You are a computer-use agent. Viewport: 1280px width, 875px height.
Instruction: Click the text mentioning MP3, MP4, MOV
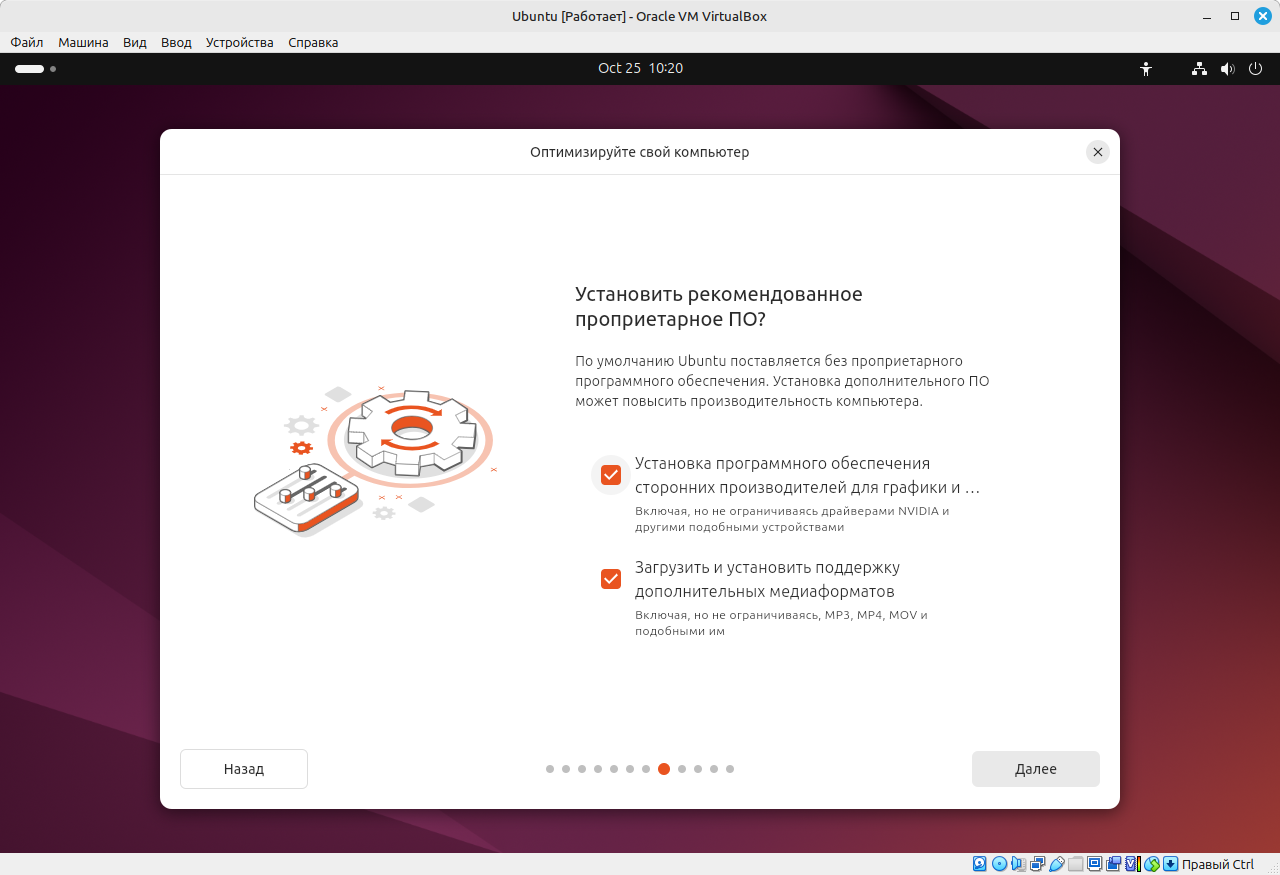pyautogui.click(x=782, y=623)
